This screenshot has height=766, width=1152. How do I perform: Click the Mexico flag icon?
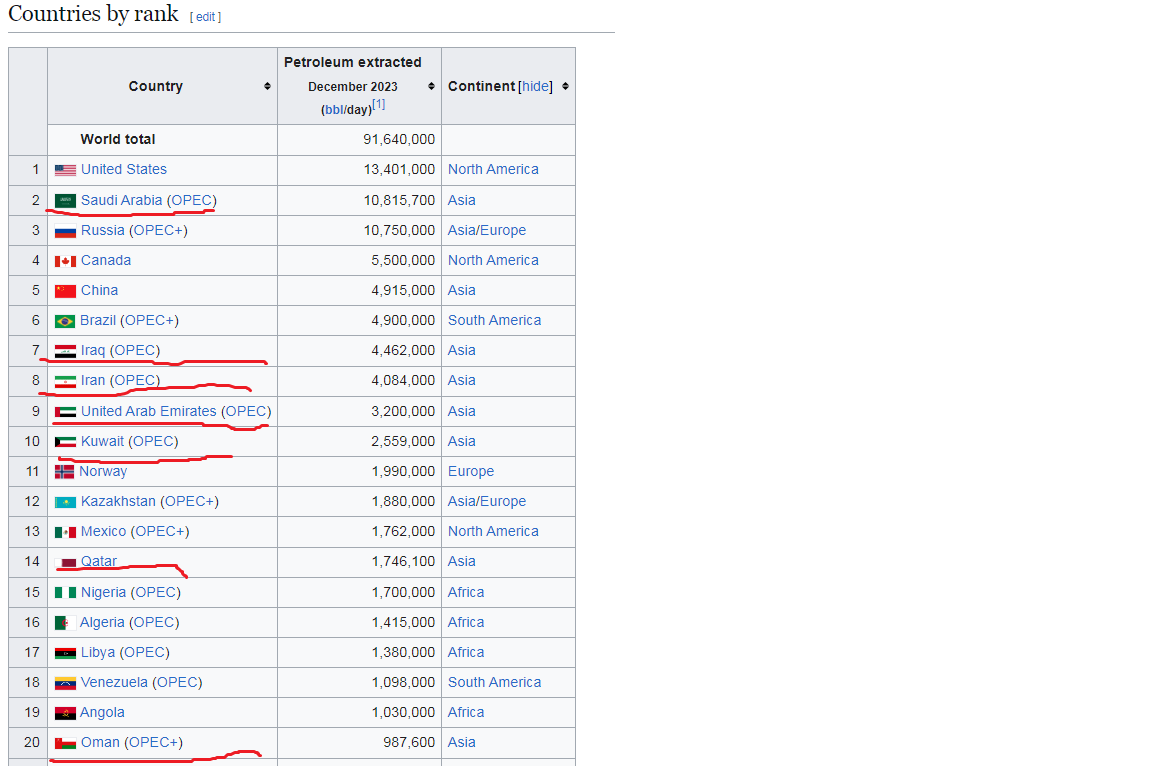pyautogui.click(x=65, y=532)
